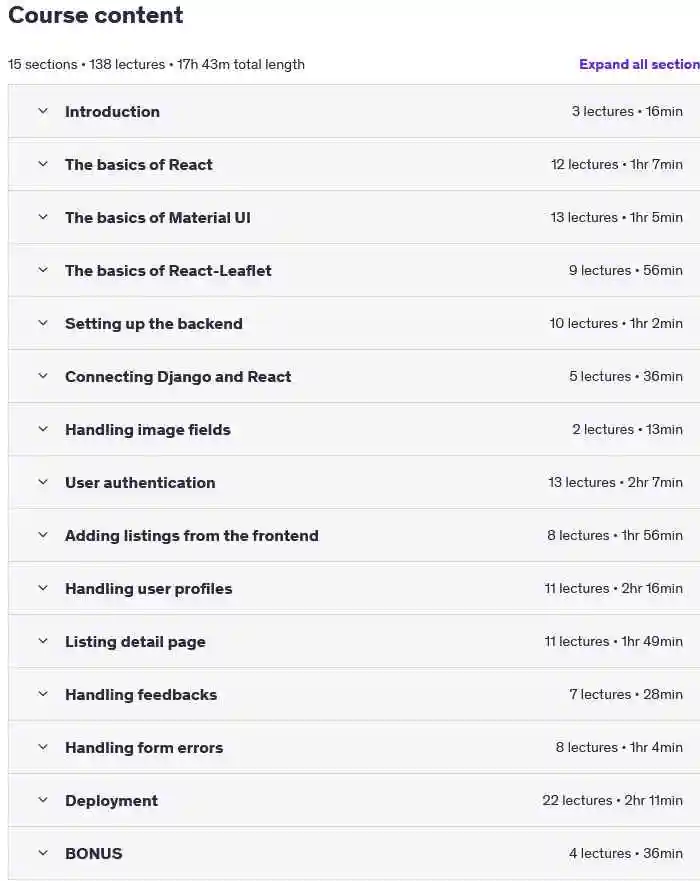The height and width of the screenshot is (881, 700).
Task: Open the User authentication chevron arrow
Action: [x=43, y=482]
